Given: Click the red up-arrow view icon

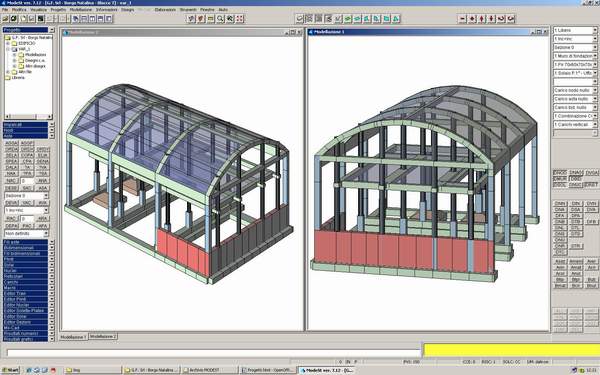Looking at the screenshot, I should 482,18.
